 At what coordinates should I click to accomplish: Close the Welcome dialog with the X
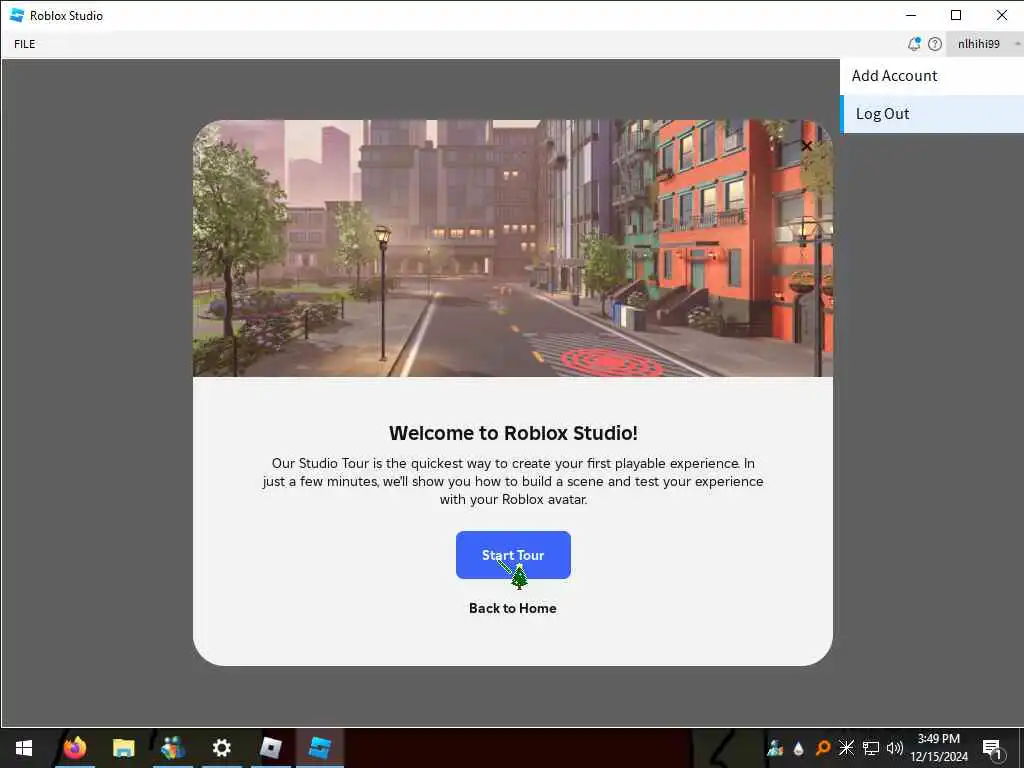pyautogui.click(x=807, y=146)
